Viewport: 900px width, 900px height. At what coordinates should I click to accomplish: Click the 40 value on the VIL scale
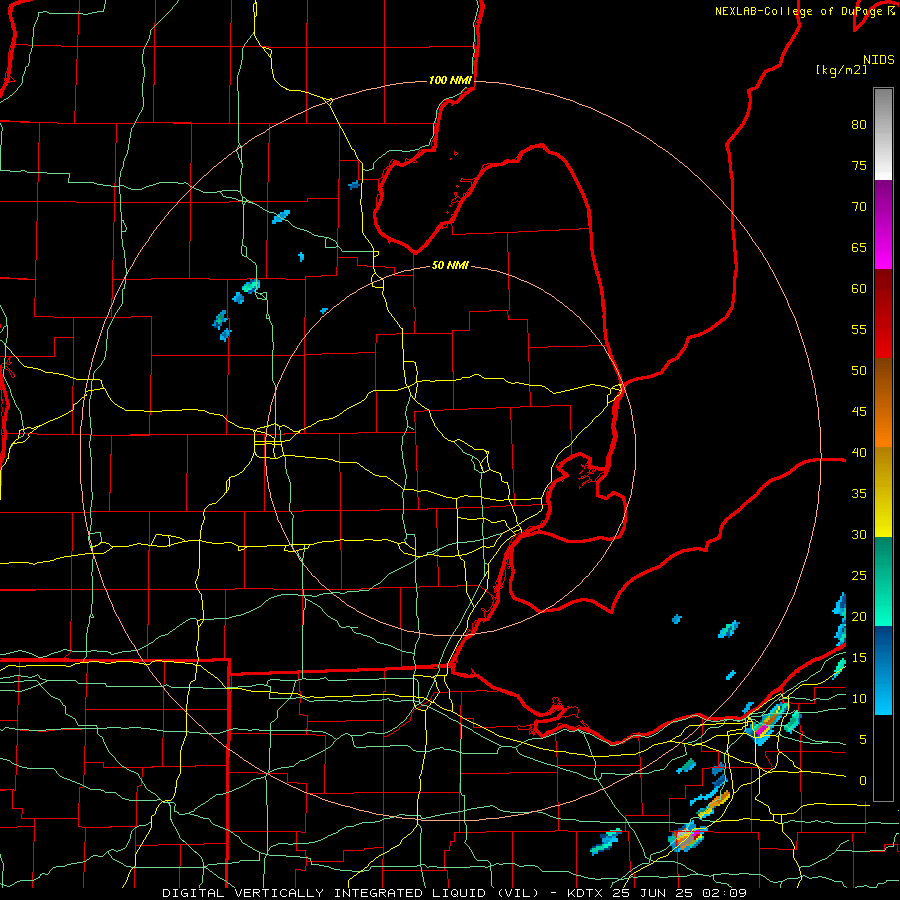coord(859,453)
